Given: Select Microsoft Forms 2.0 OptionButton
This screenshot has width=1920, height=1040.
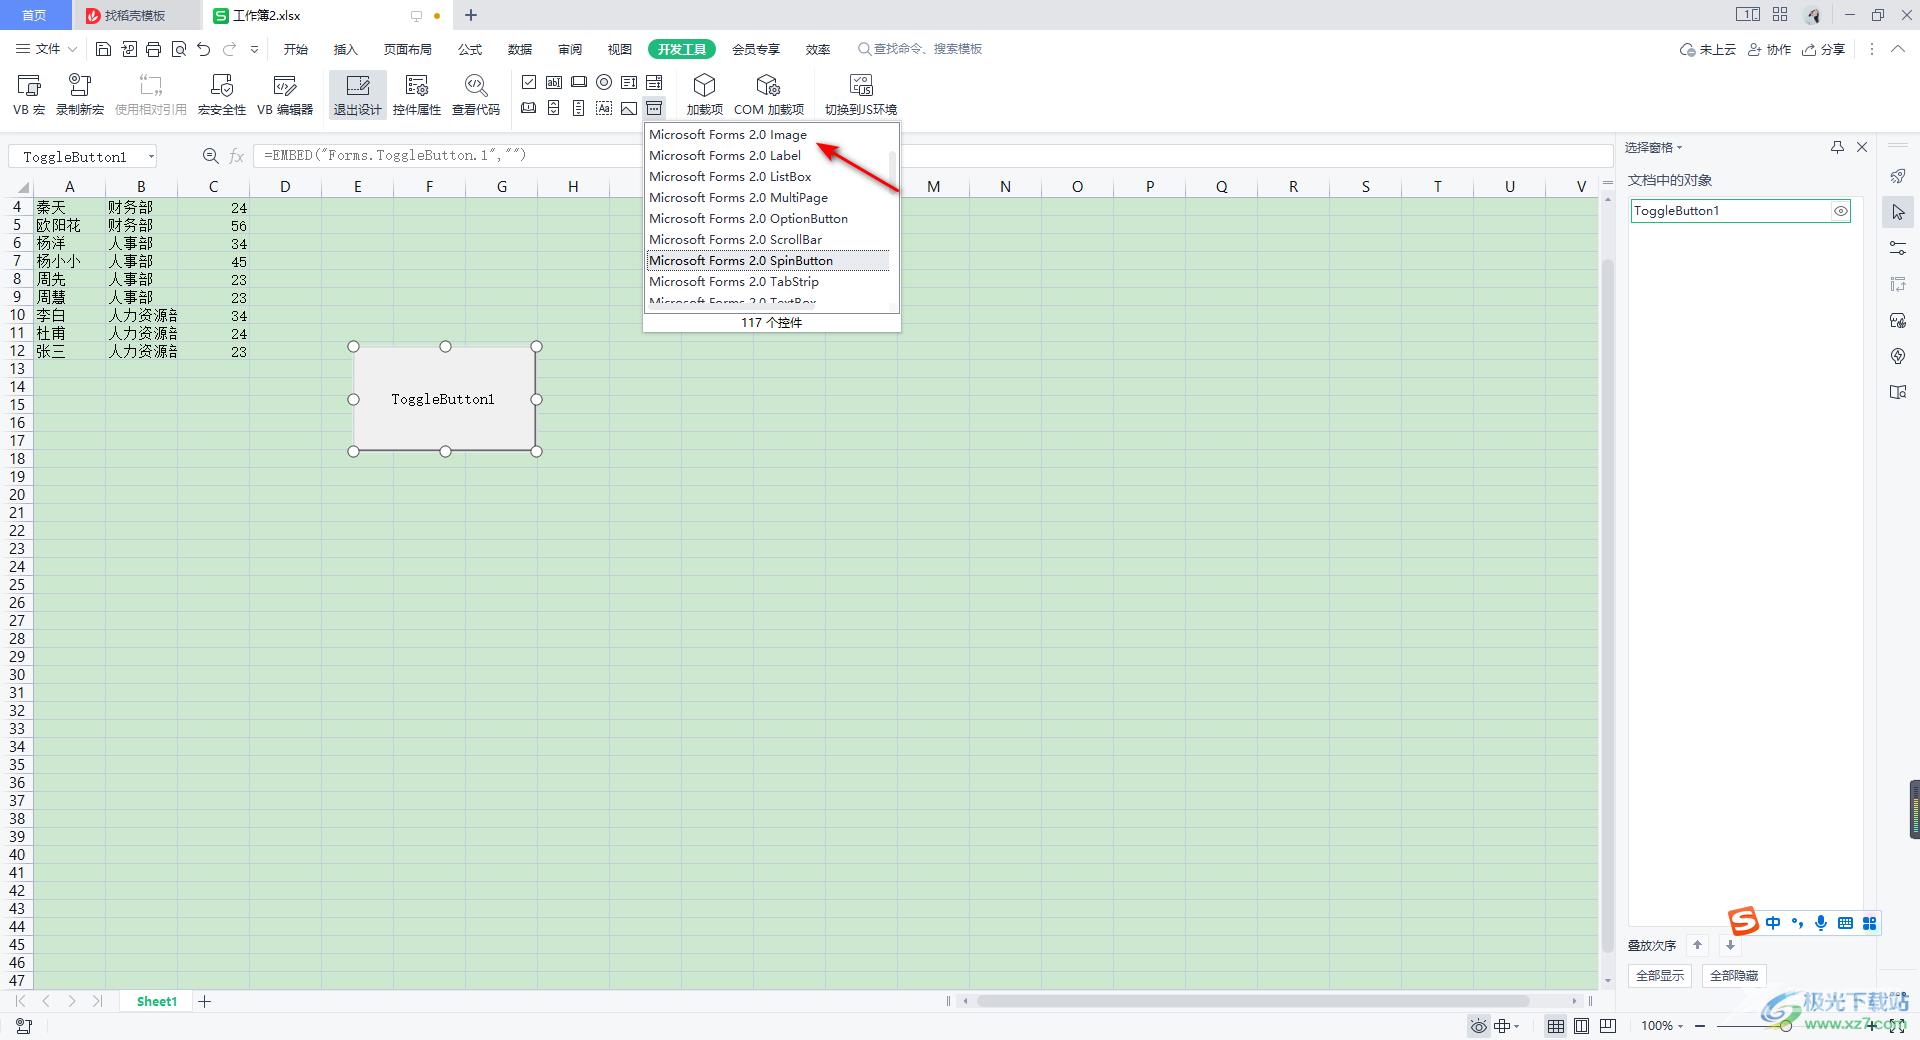Looking at the screenshot, I should (x=768, y=218).
